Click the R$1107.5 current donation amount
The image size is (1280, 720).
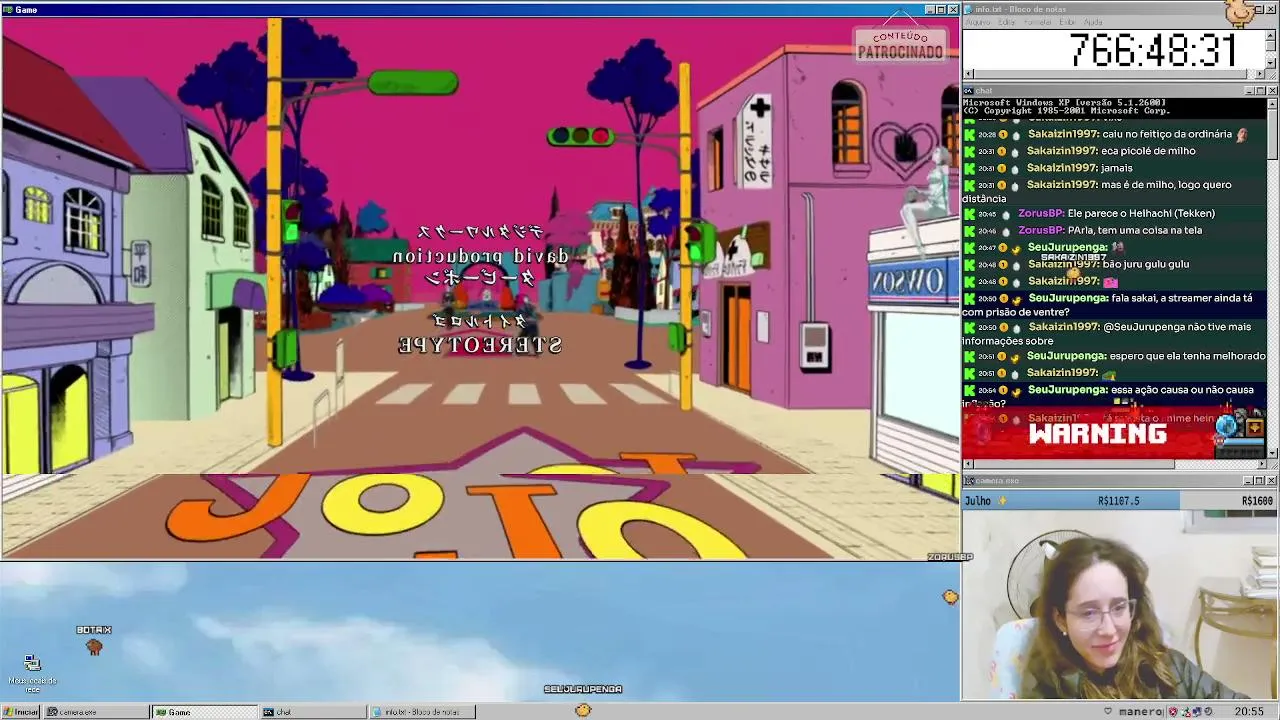[1119, 501]
